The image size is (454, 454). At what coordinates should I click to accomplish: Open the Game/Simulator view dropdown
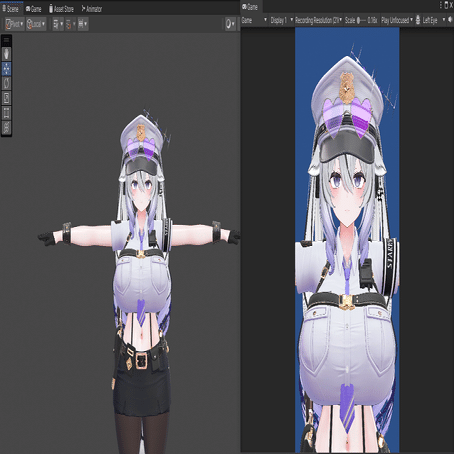pos(254,20)
